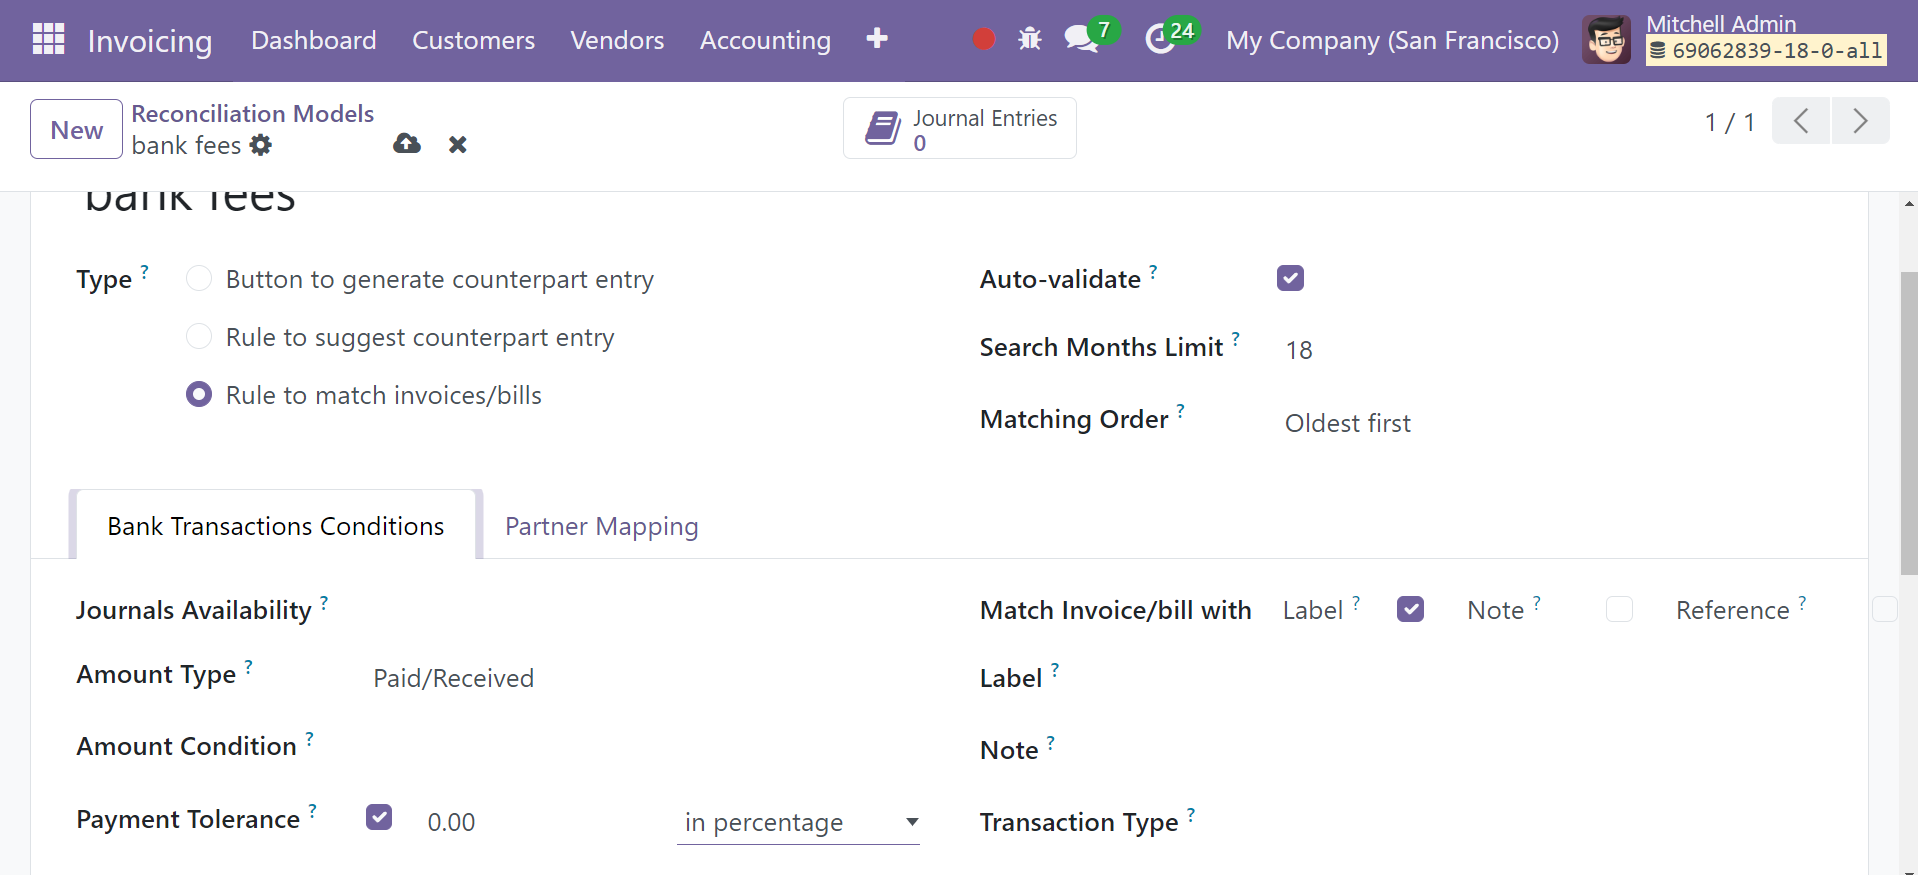Image resolution: width=1918 pixels, height=875 pixels.
Task: Go to previous record arrow
Action: click(x=1801, y=121)
